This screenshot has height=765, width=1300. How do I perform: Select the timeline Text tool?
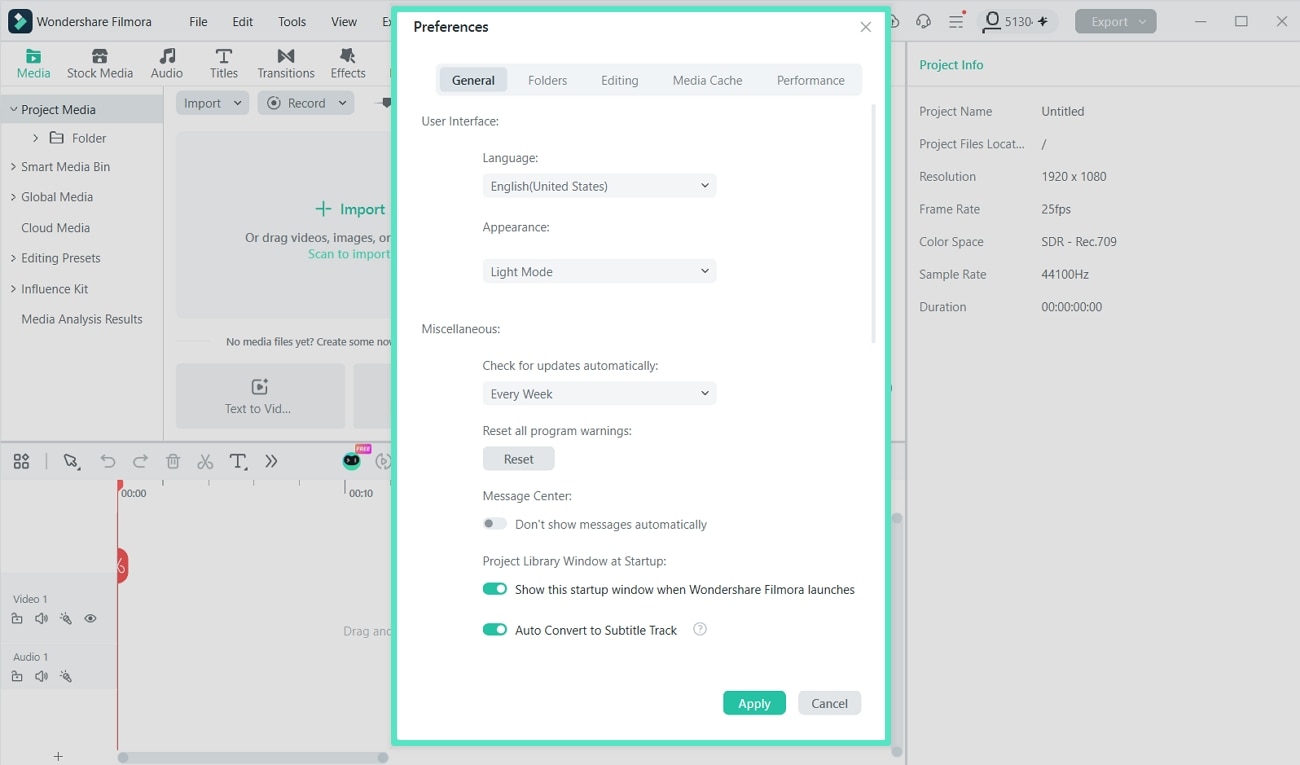pos(238,461)
